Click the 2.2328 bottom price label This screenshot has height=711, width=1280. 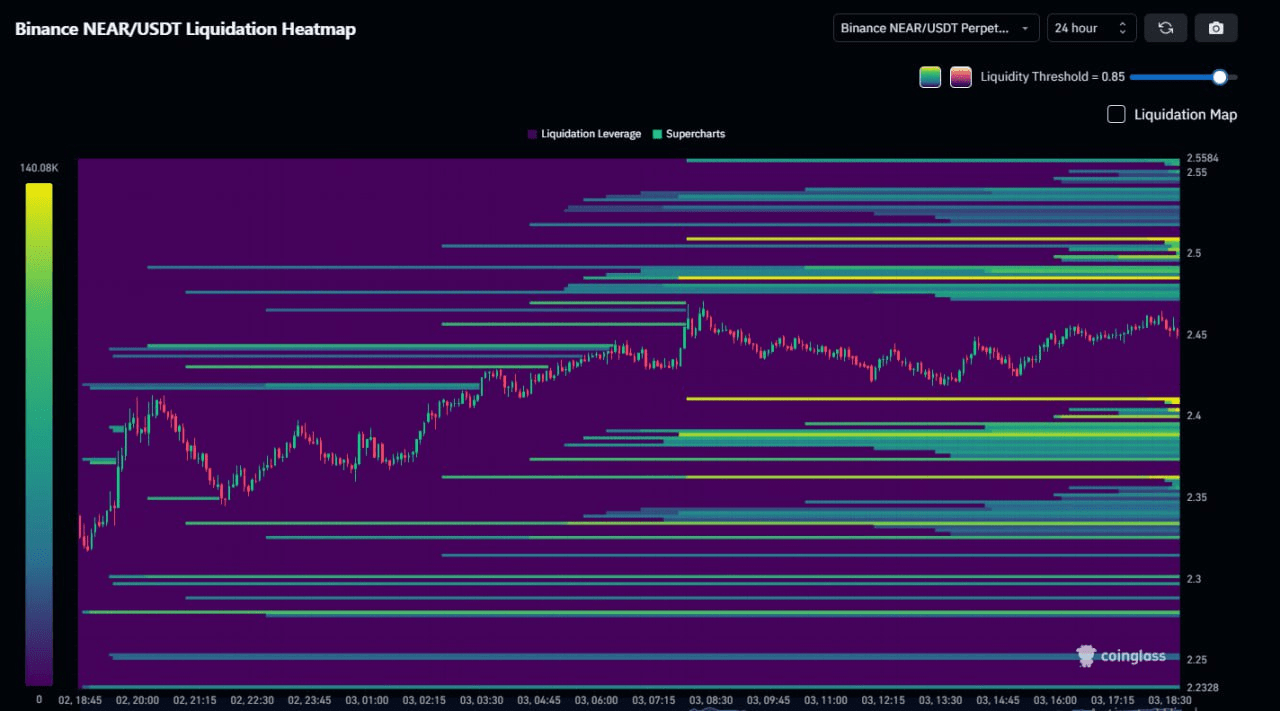(1203, 687)
